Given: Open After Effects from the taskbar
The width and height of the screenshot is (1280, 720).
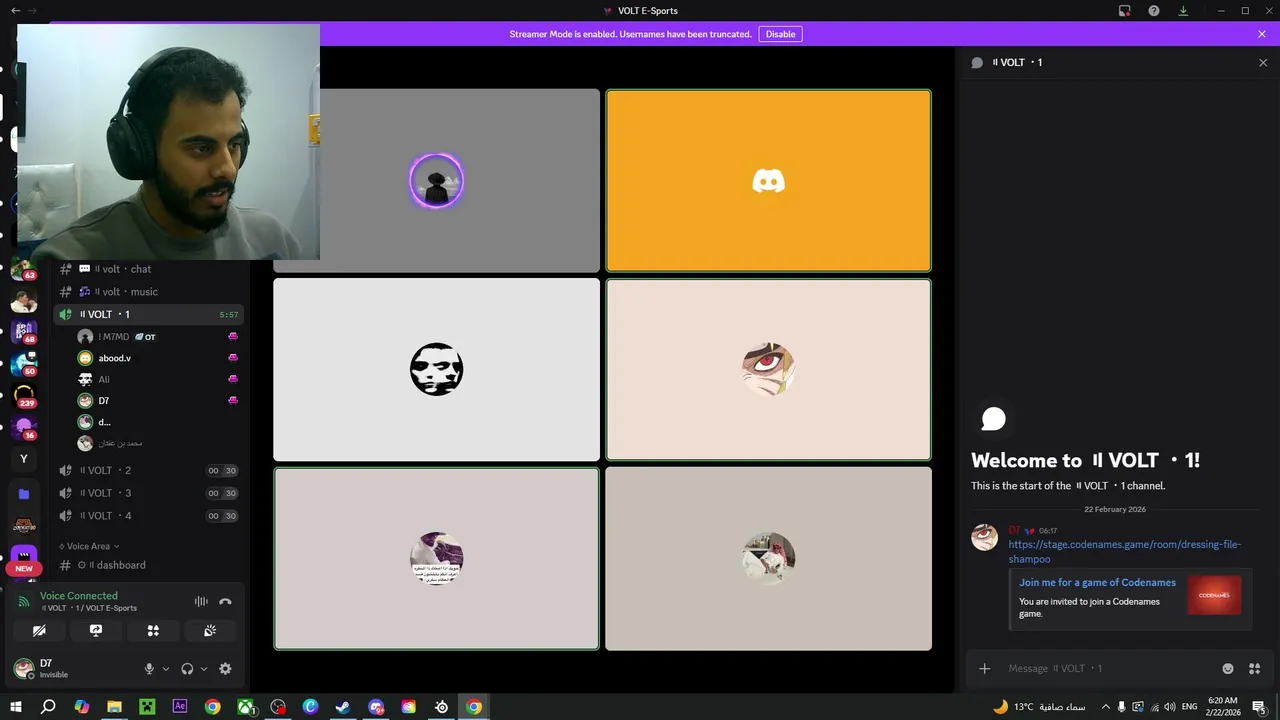Looking at the screenshot, I should [180, 707].
